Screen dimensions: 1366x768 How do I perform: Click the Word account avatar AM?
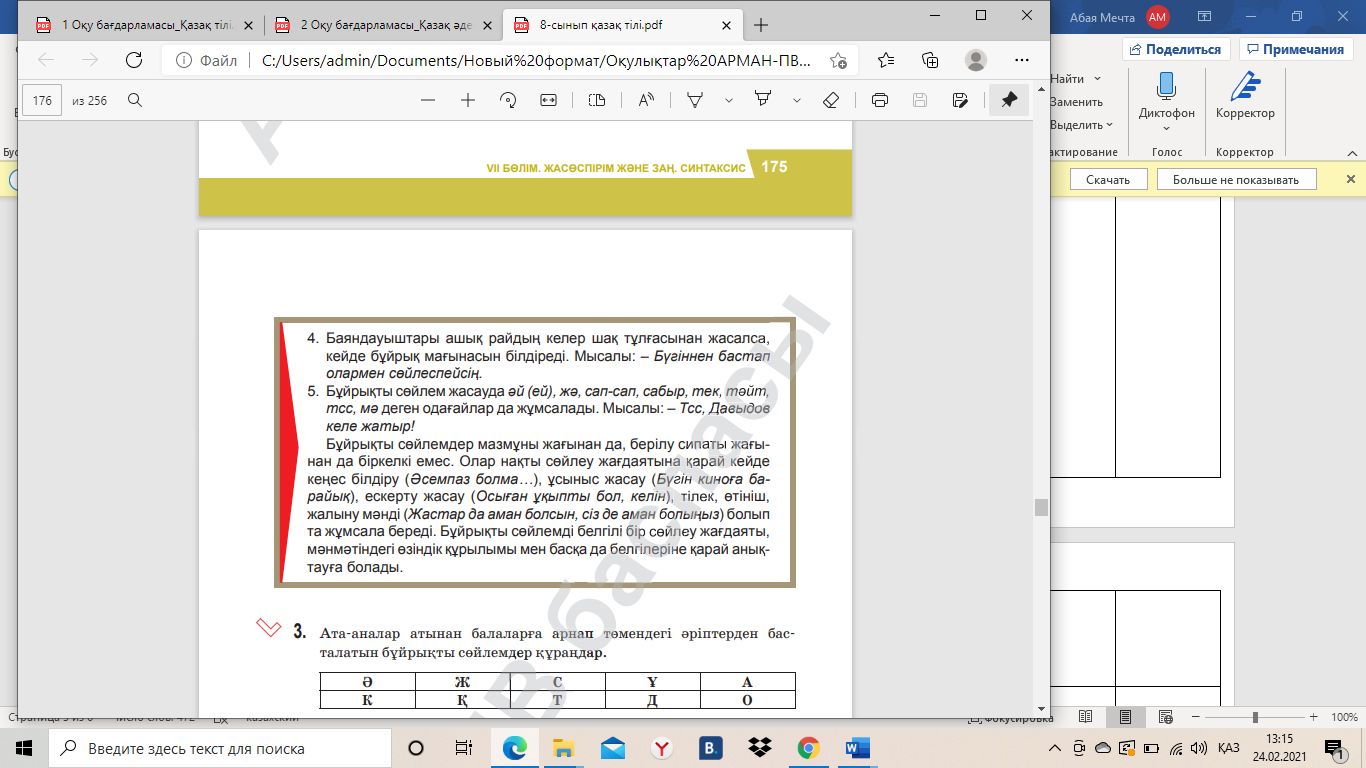1158,17
